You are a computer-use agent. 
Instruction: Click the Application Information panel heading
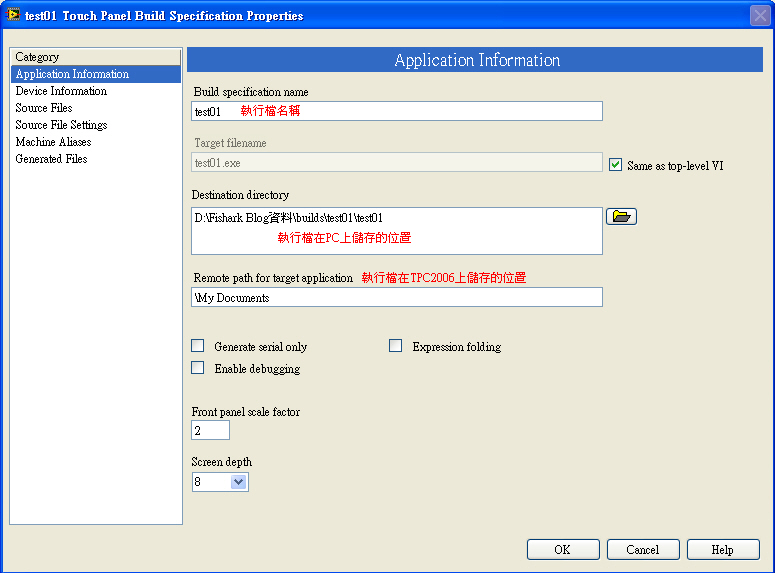coord(475,60)
